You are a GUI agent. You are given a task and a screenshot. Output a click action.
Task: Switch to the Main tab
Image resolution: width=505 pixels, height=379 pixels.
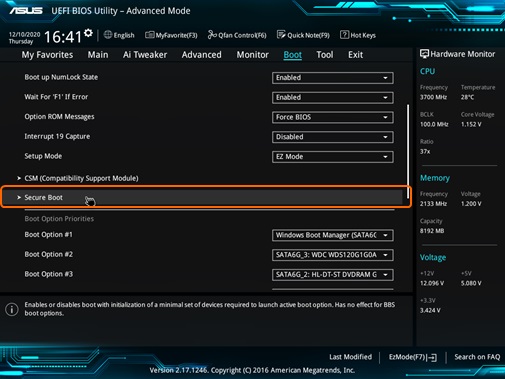98,55
